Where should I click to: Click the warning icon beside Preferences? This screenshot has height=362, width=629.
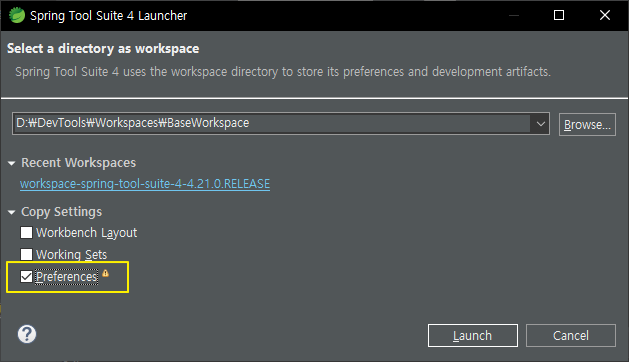(x=106, y=273)
